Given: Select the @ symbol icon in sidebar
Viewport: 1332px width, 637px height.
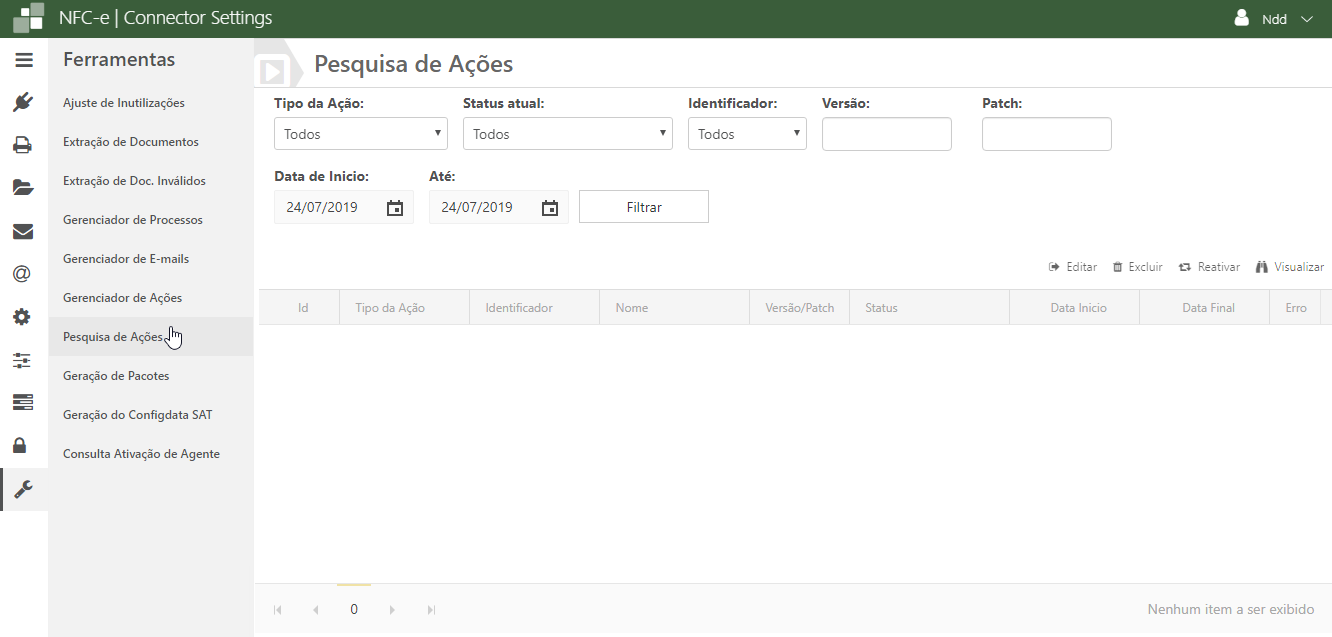Looking at the screenshot, I should tap(22, 274).
